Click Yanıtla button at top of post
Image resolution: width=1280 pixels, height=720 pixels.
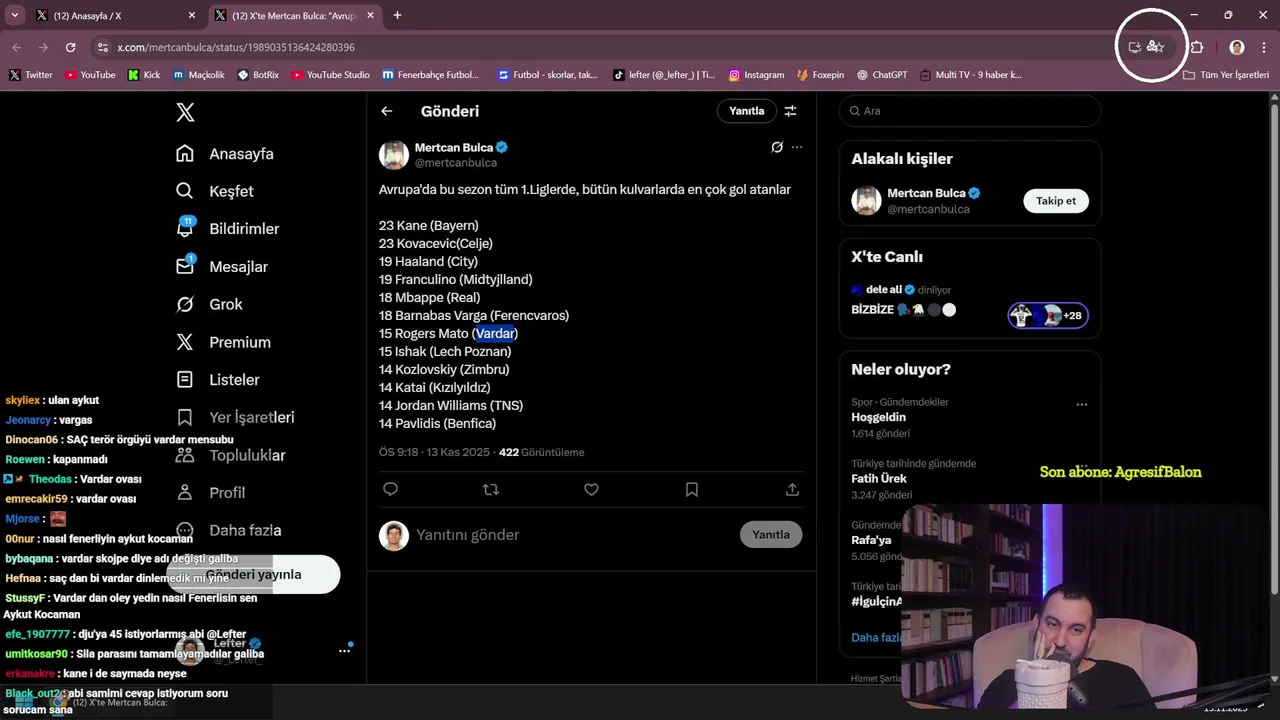(746, 111)
